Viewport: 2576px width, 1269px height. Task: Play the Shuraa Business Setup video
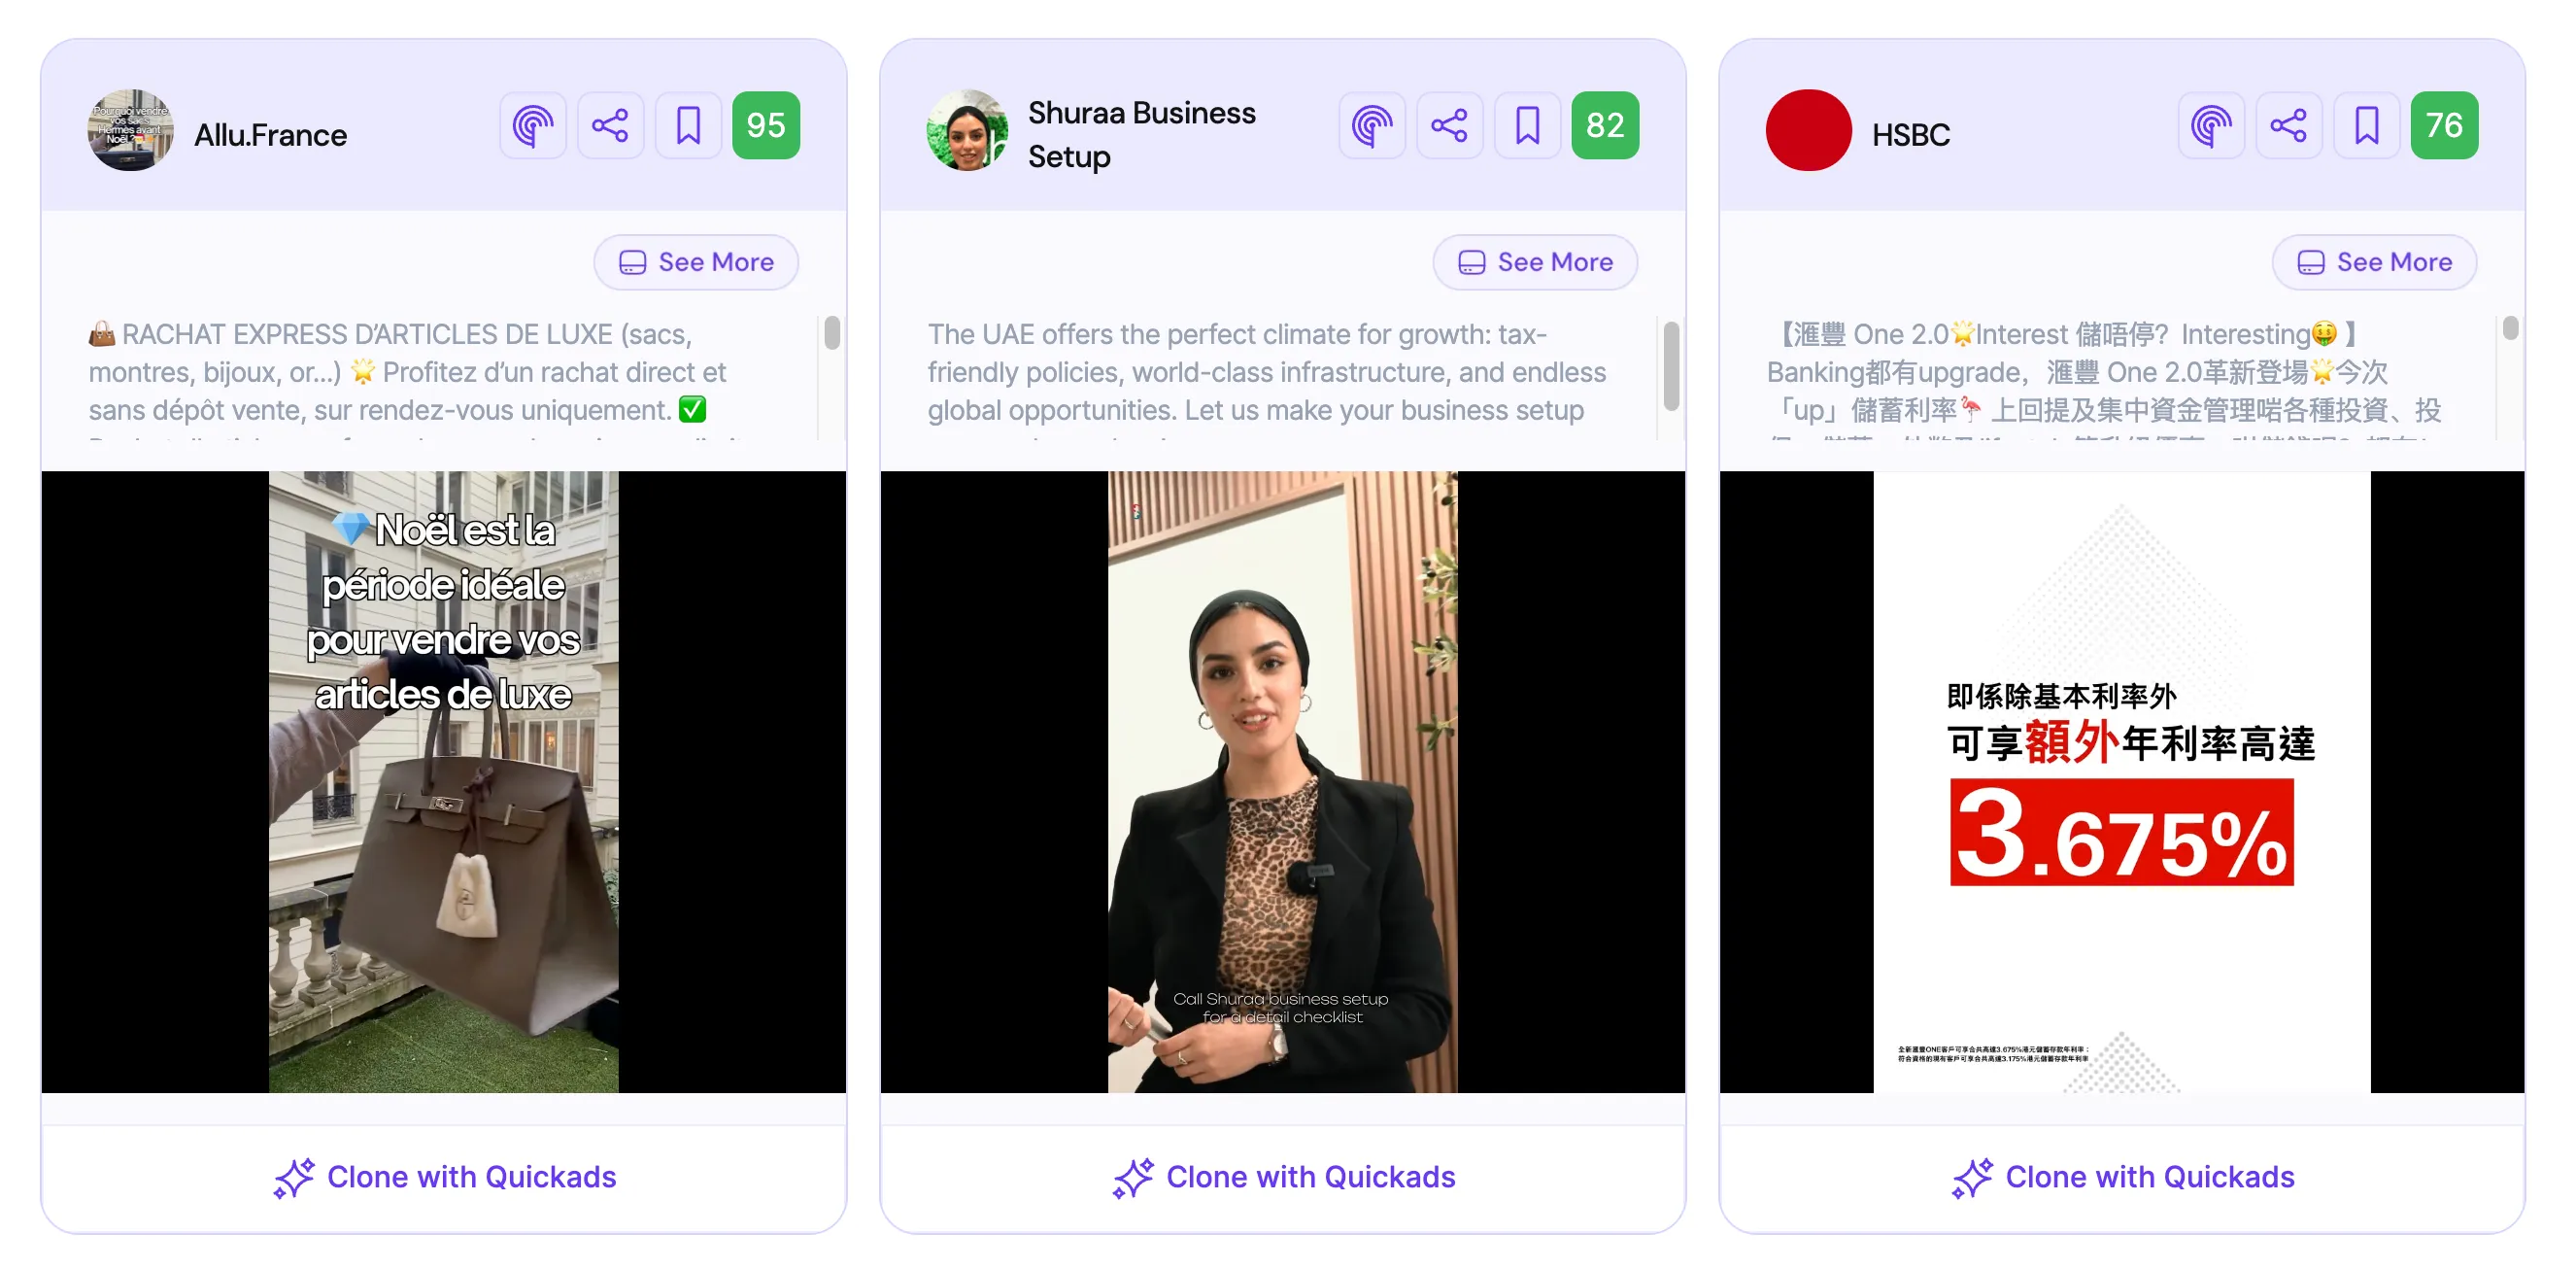click(x=1283, y=782)
